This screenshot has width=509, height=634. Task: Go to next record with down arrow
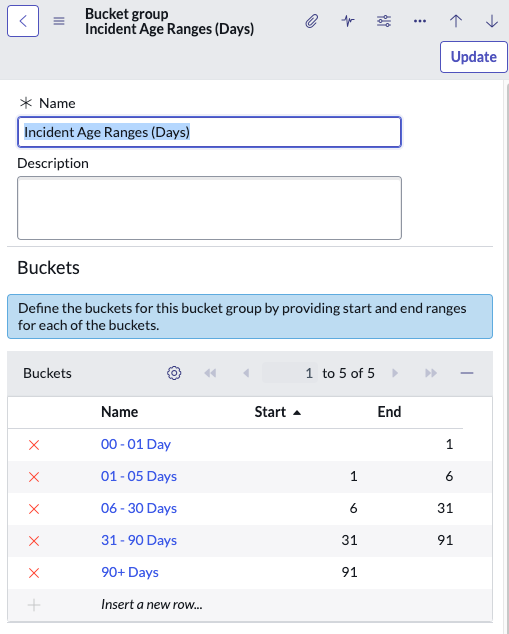click(x=492, y=21)
